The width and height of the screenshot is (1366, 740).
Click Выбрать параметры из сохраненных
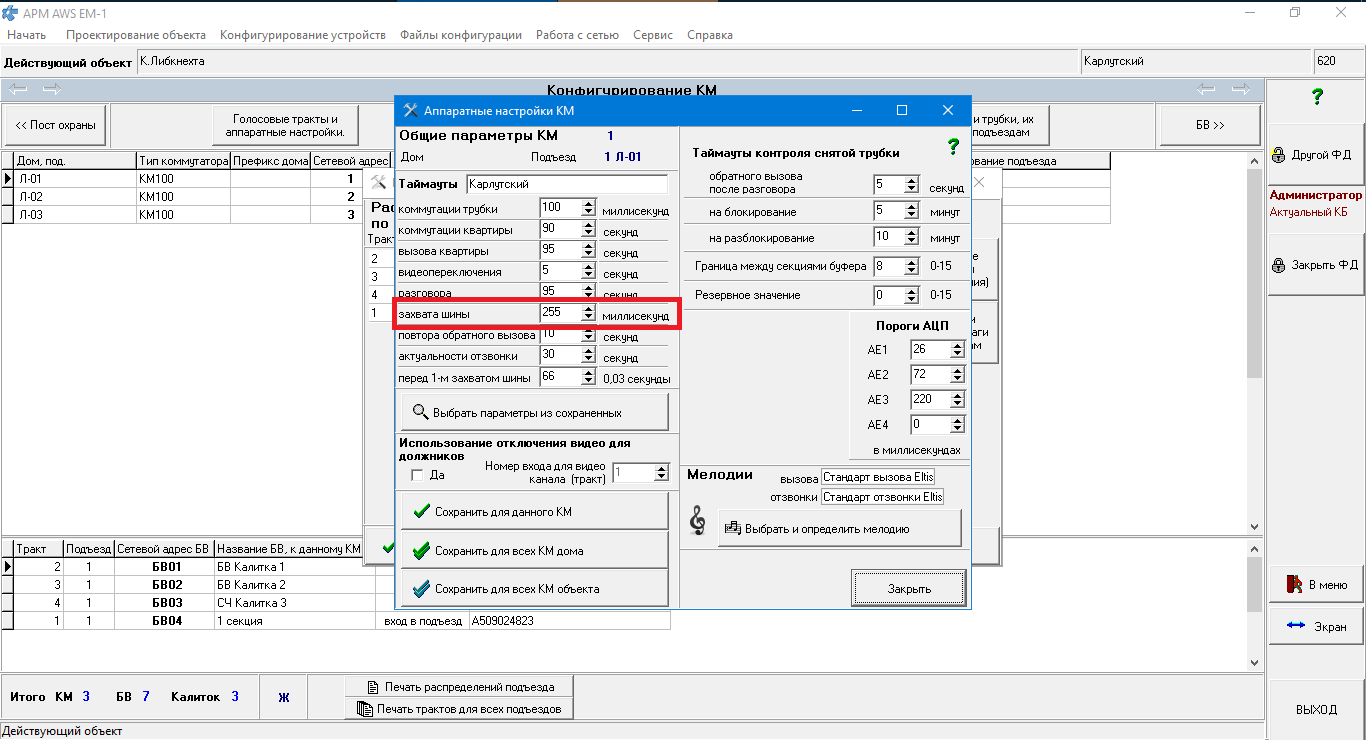pos(534,412)
